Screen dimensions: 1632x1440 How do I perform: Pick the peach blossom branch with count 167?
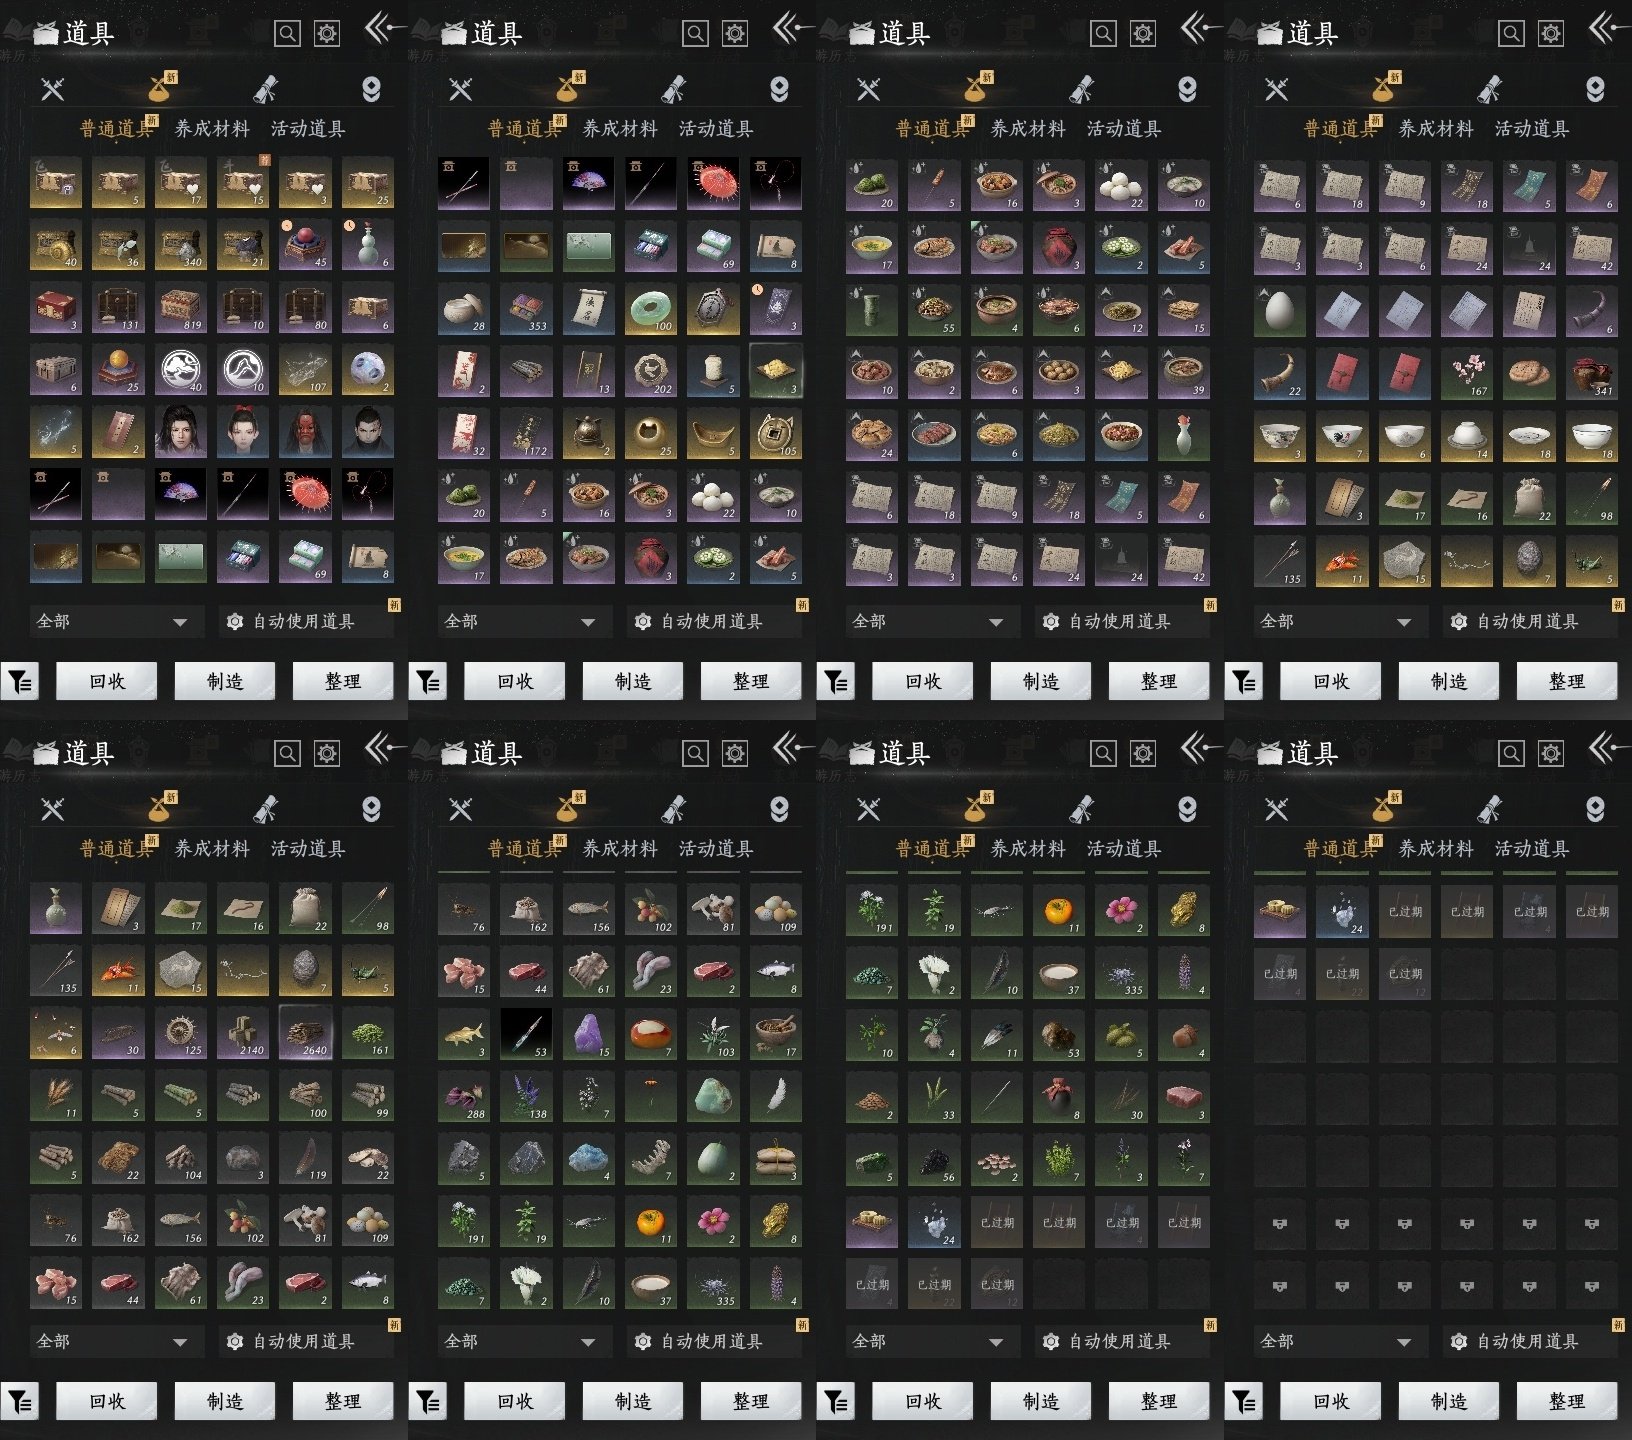(x=1466, y=371)
